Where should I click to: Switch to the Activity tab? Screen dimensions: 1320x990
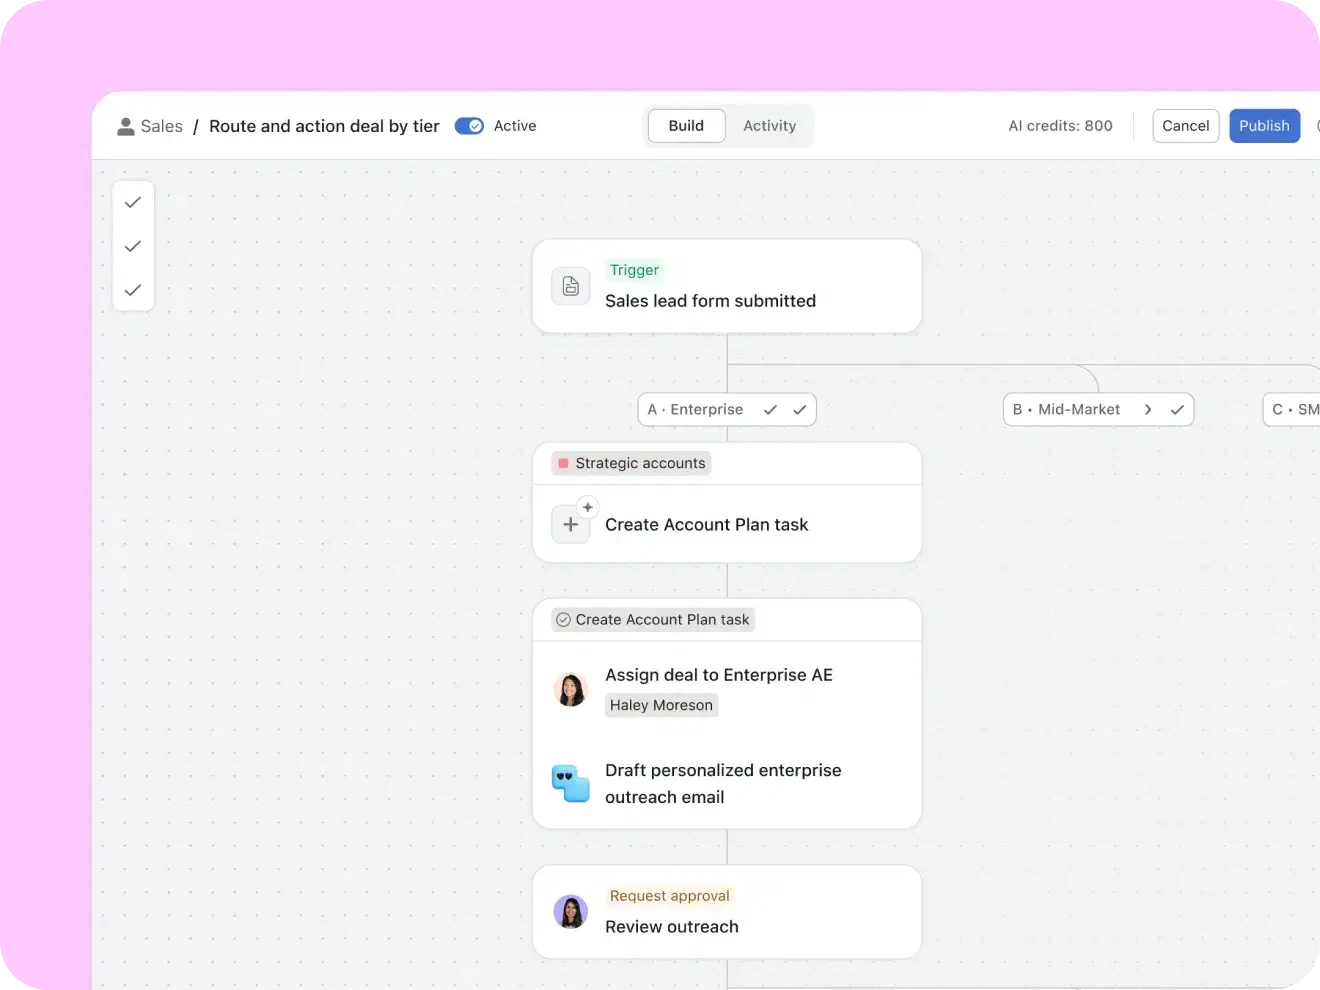769,126
